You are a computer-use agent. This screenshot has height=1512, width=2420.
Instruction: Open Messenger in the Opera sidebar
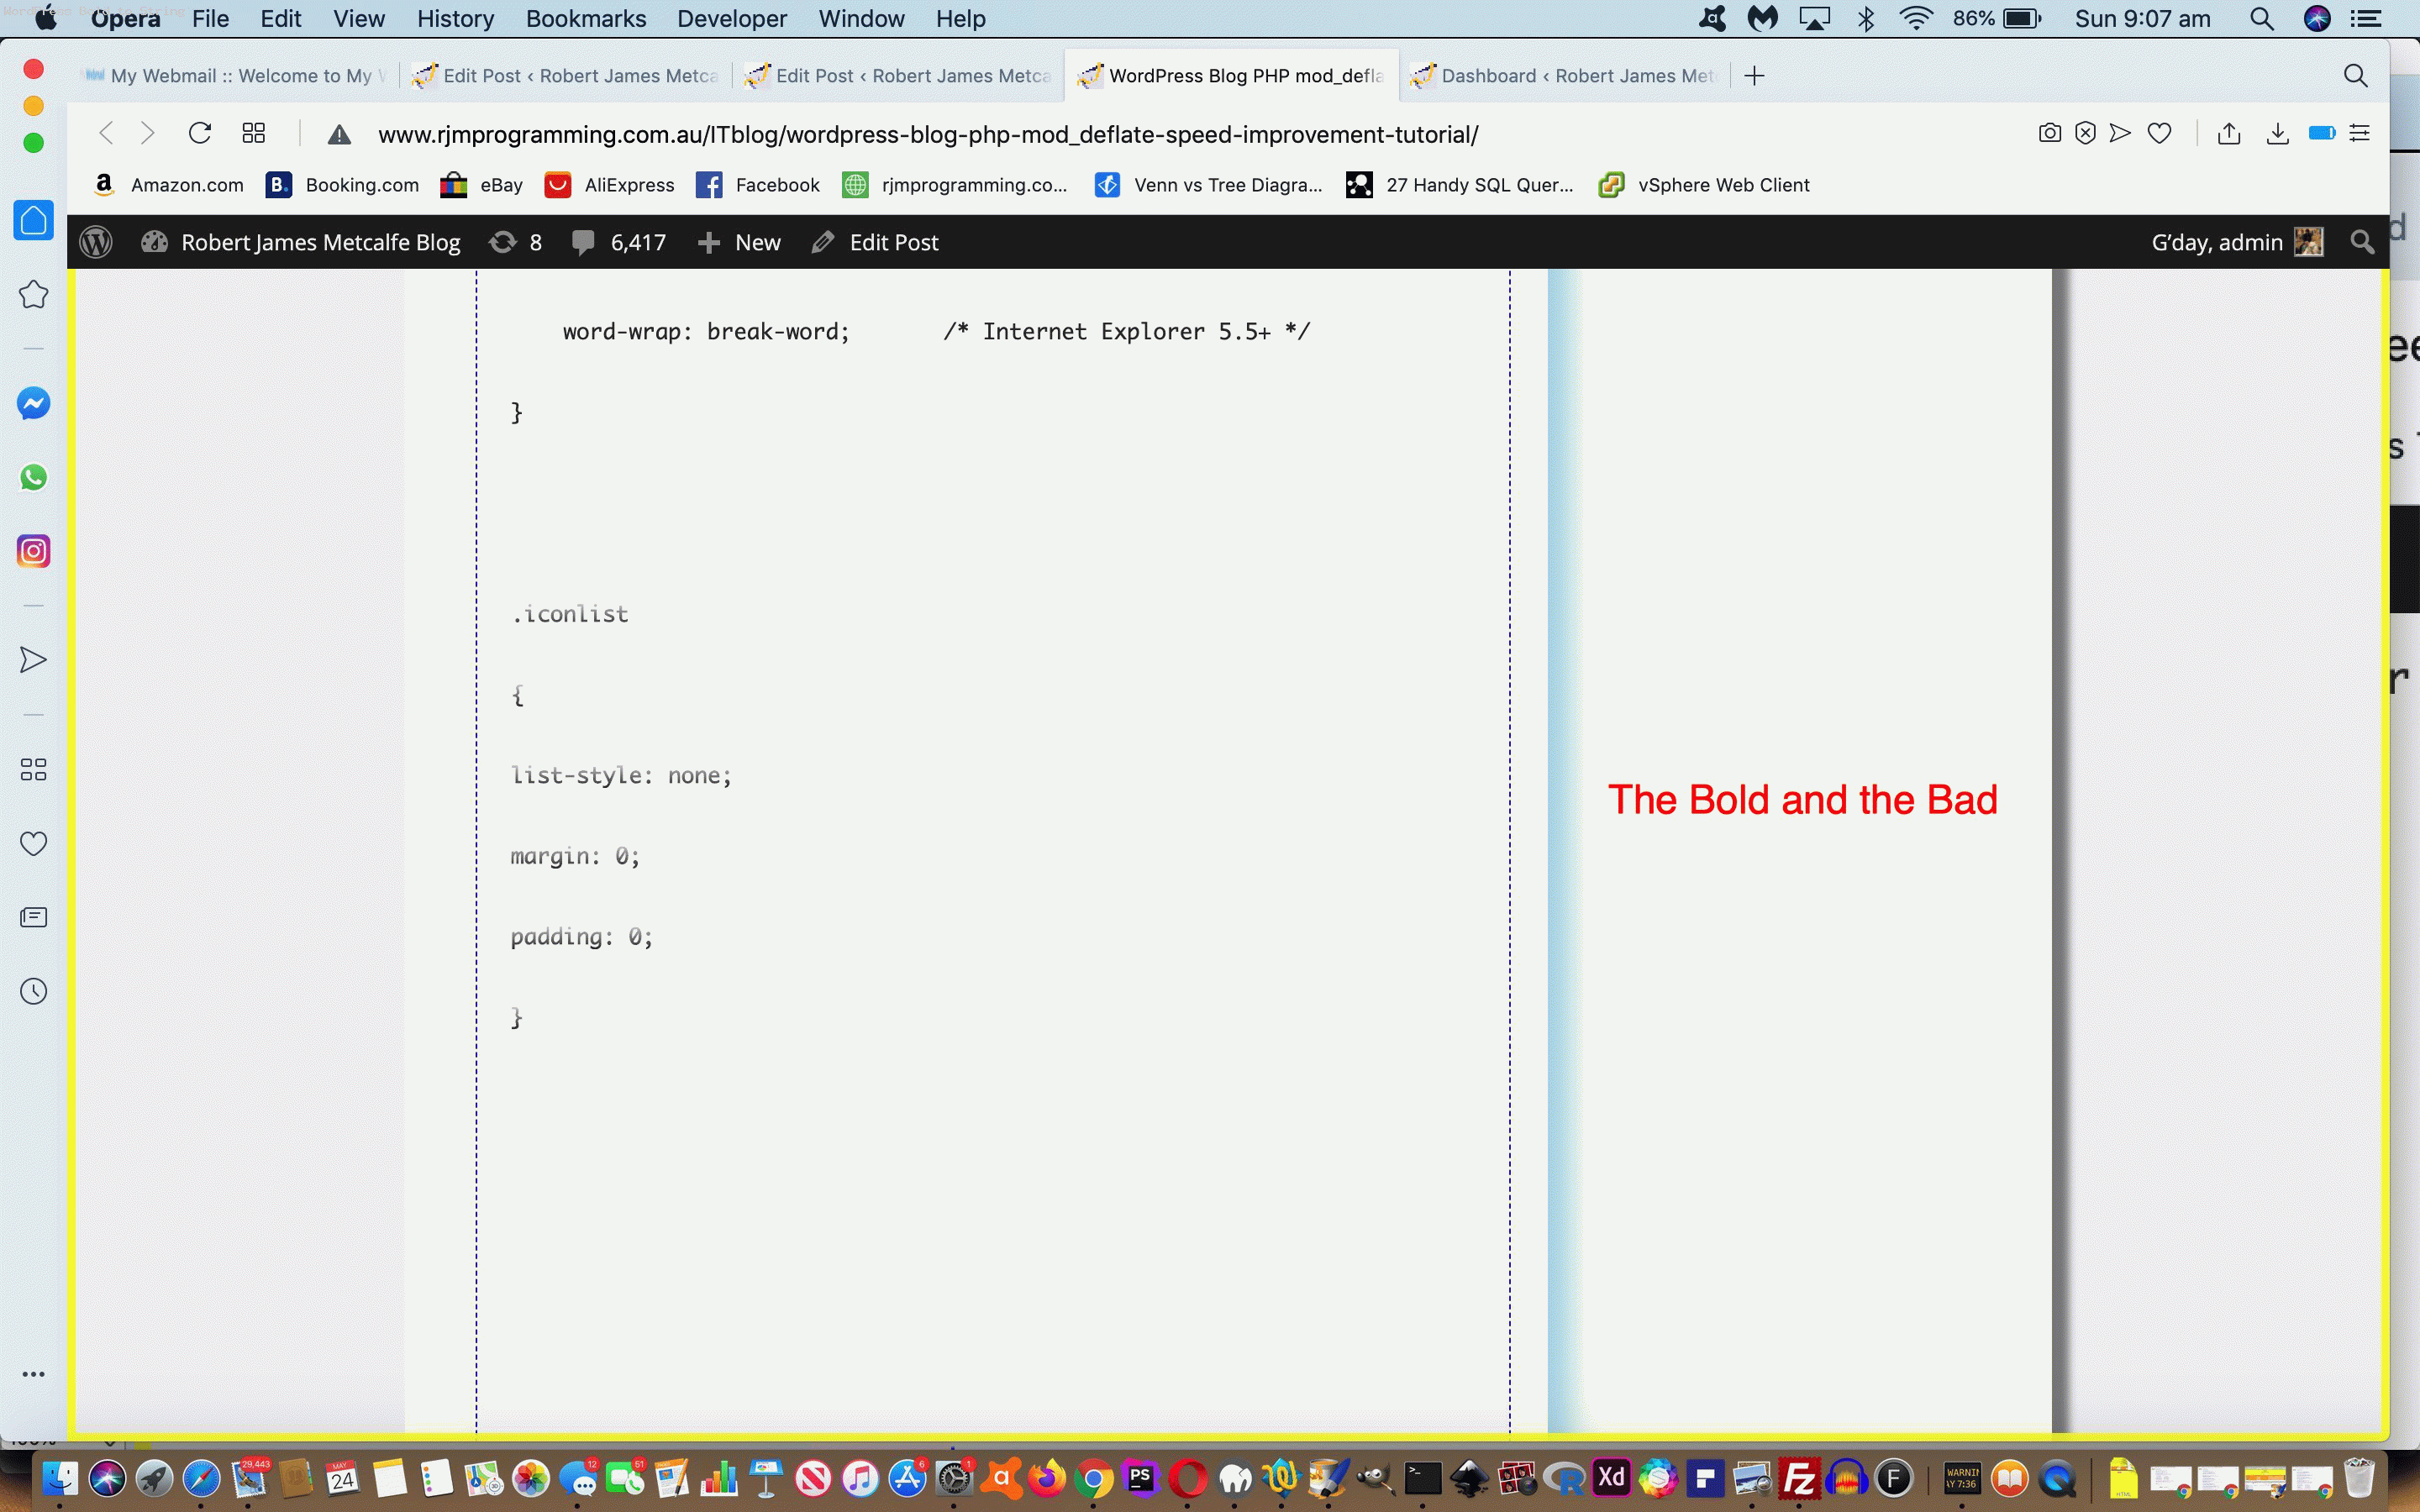click(33, 404)
